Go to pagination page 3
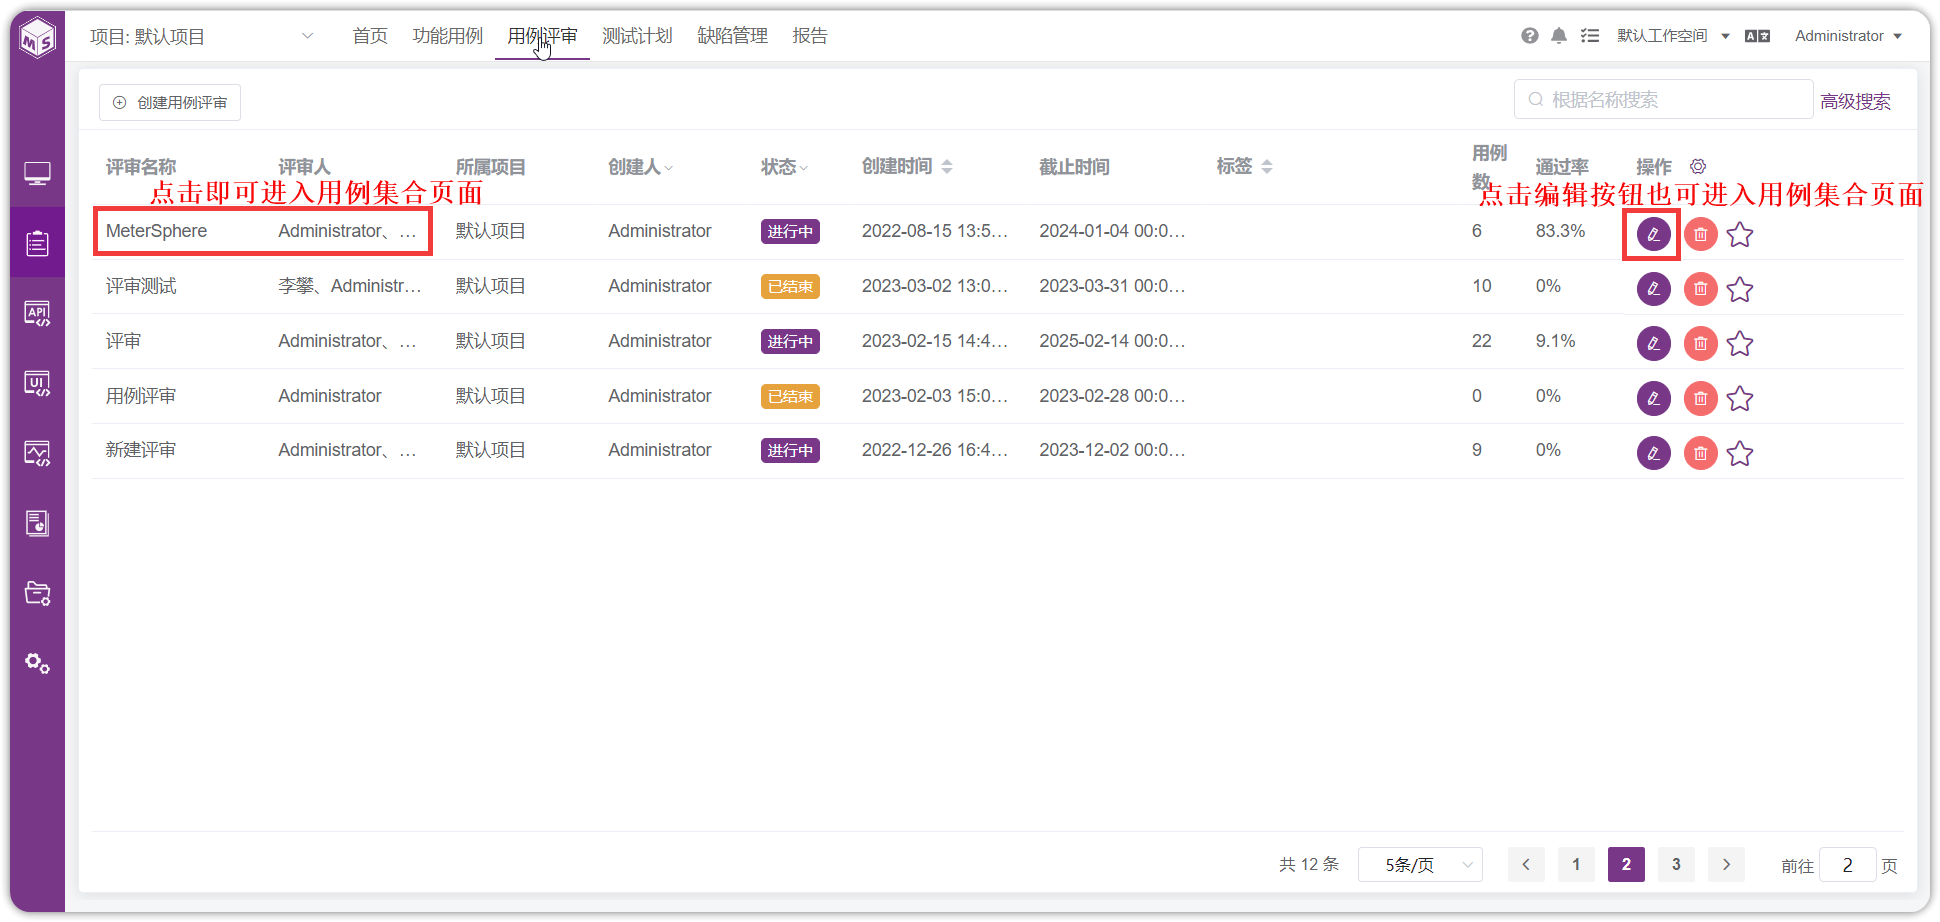The image size is (1940, 922). click(x=1676, y=864)
